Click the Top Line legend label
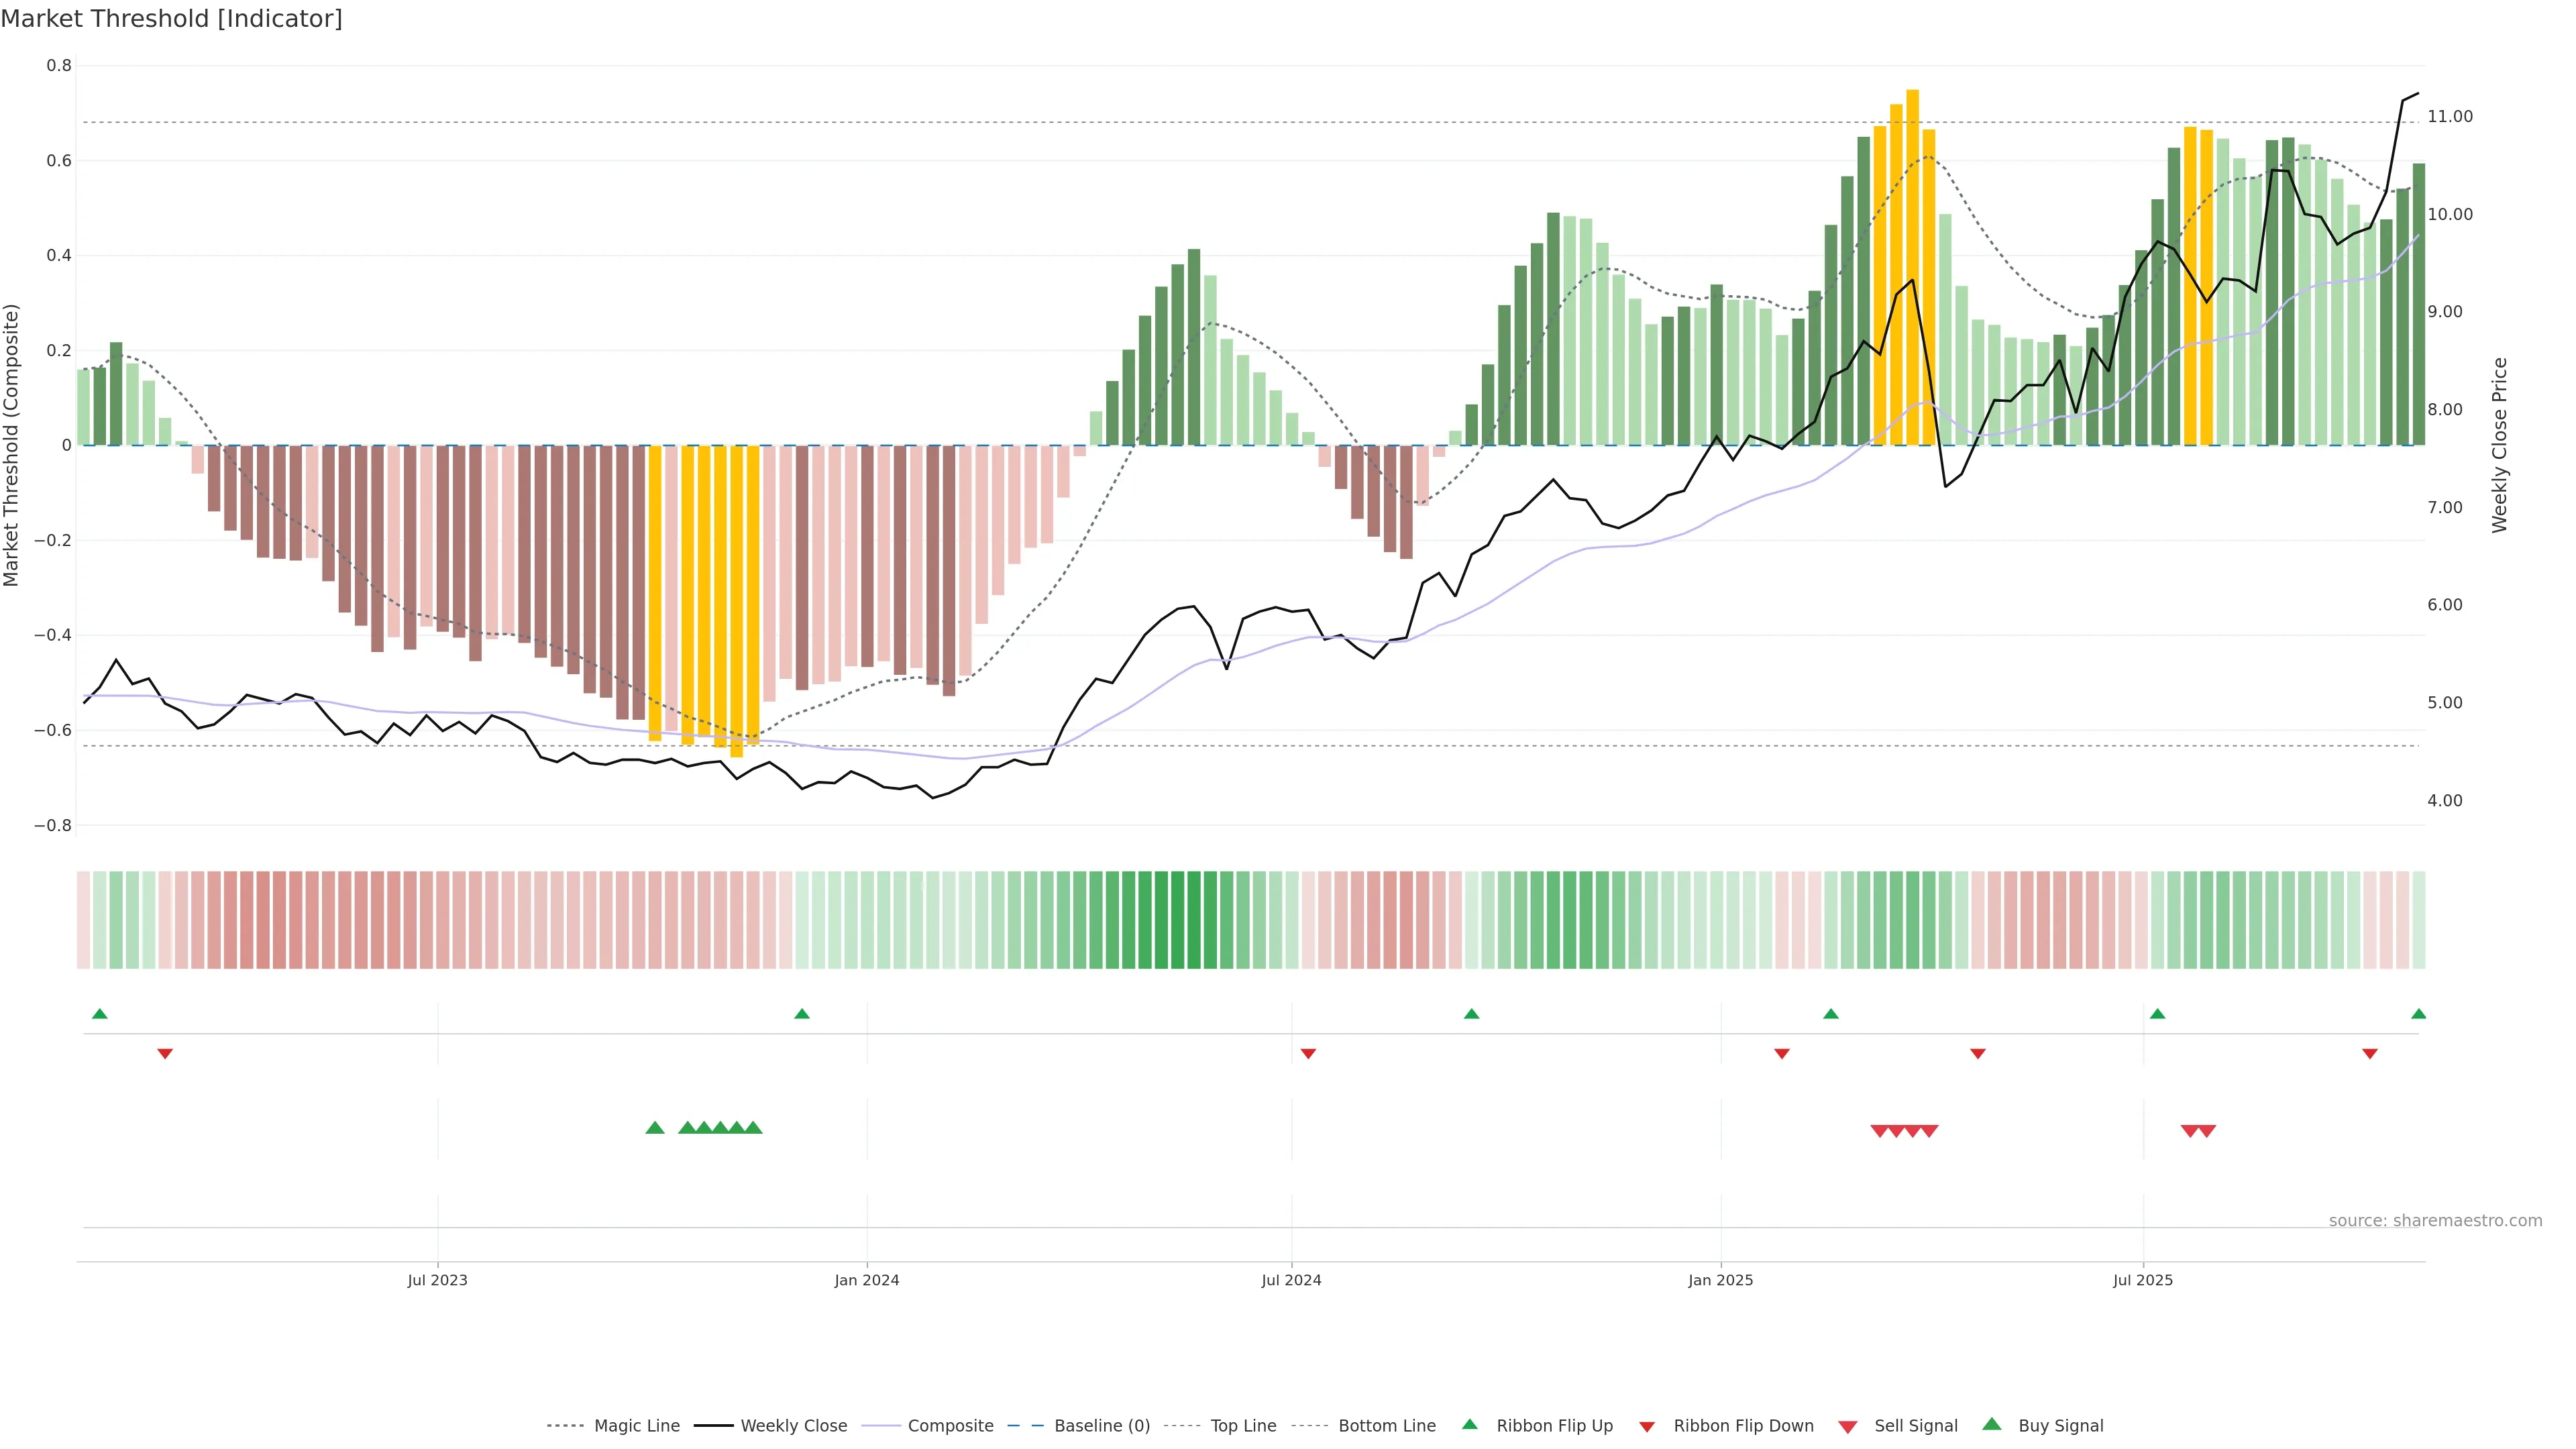The height and width of the screenshot is (1449, 2576). 1242,1426
